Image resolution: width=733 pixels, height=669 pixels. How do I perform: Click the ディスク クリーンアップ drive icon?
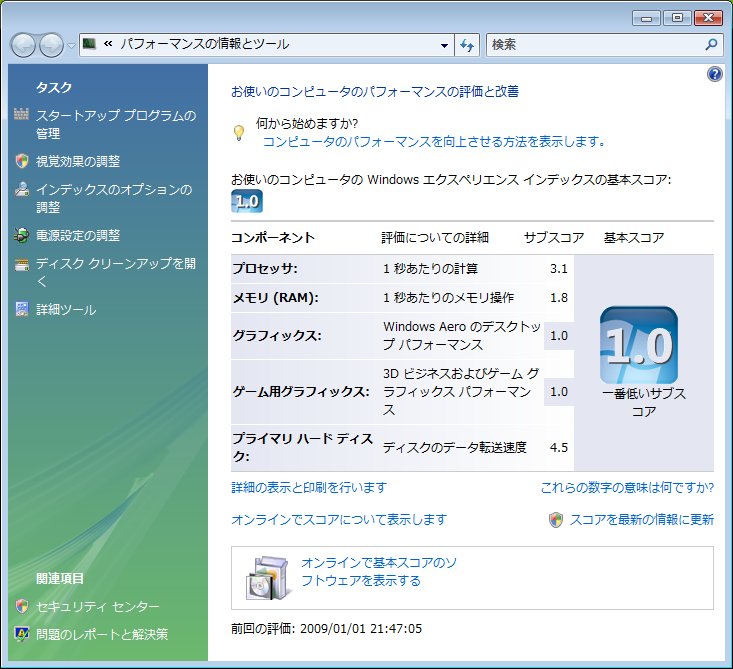tap(22, 265)
